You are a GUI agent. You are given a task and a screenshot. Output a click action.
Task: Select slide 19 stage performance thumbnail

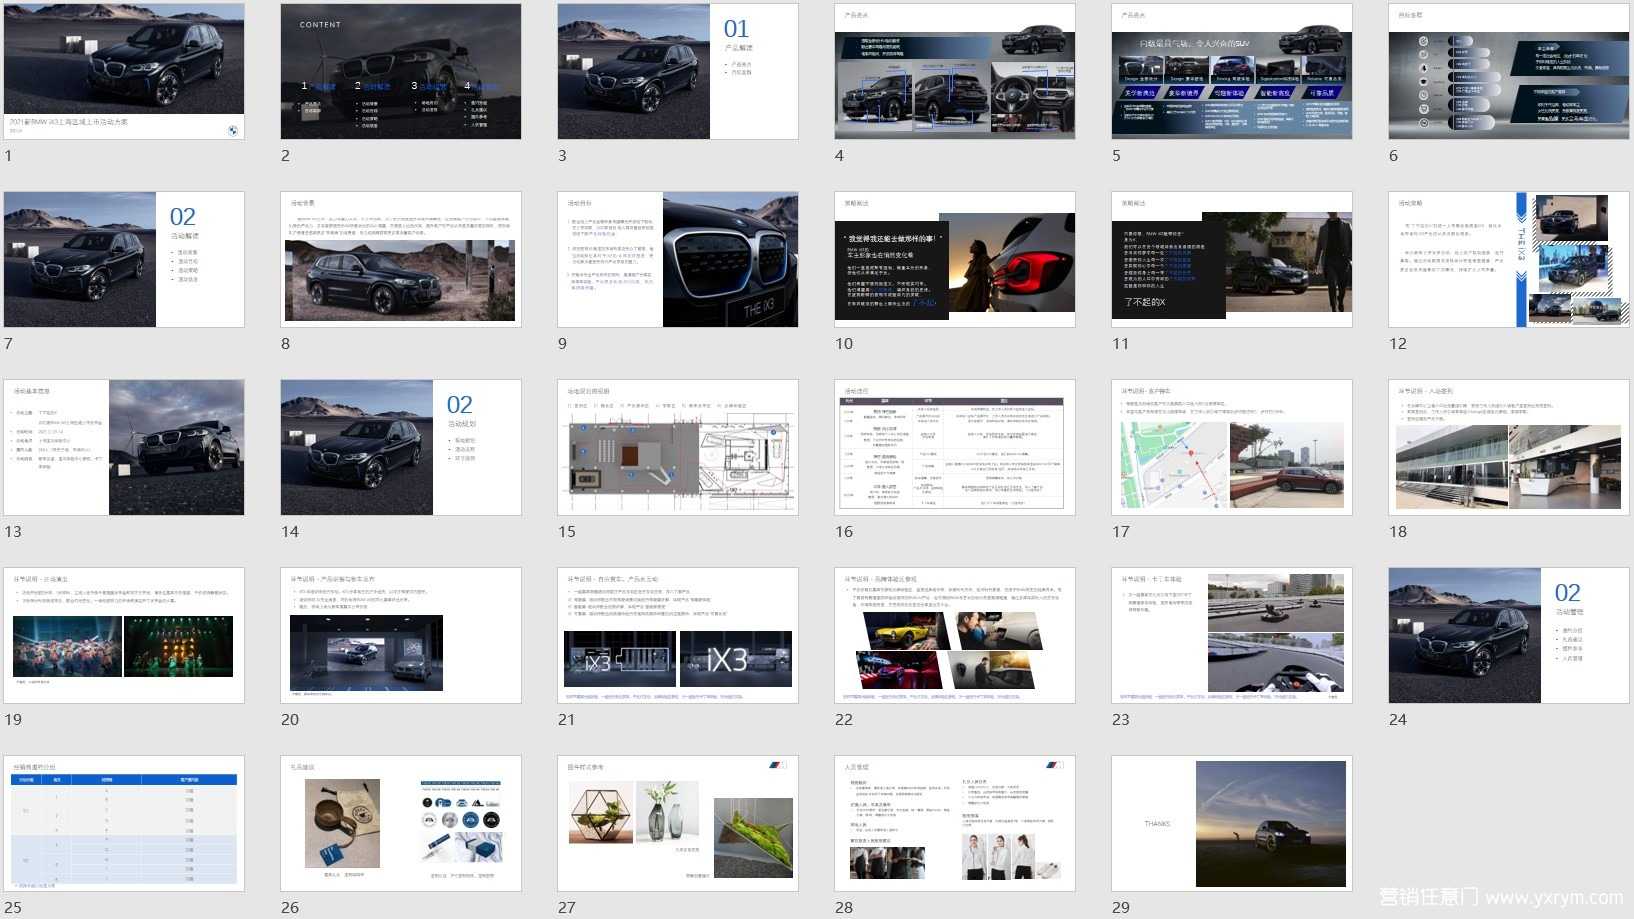pyautogui.click(x=124, y=635)
